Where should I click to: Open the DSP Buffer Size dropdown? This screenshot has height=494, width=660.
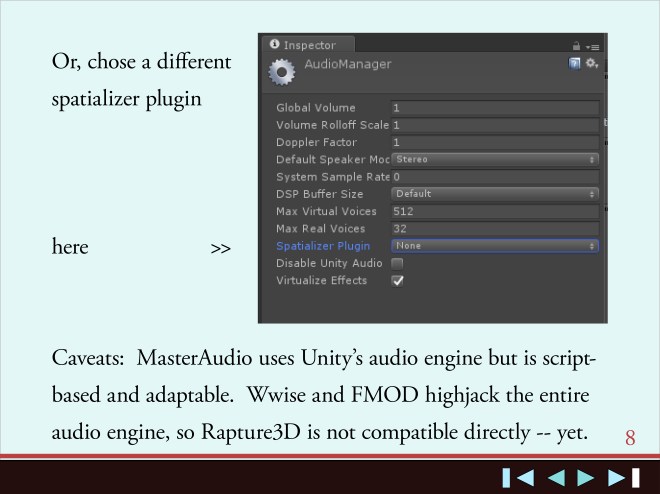point(495,194)
